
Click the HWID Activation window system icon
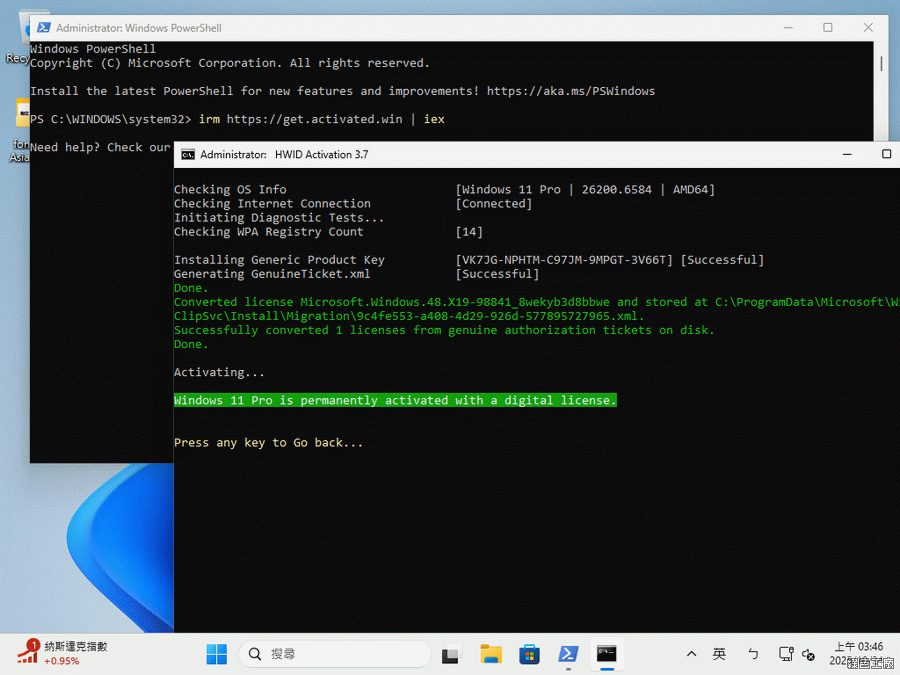pos(187,155)
